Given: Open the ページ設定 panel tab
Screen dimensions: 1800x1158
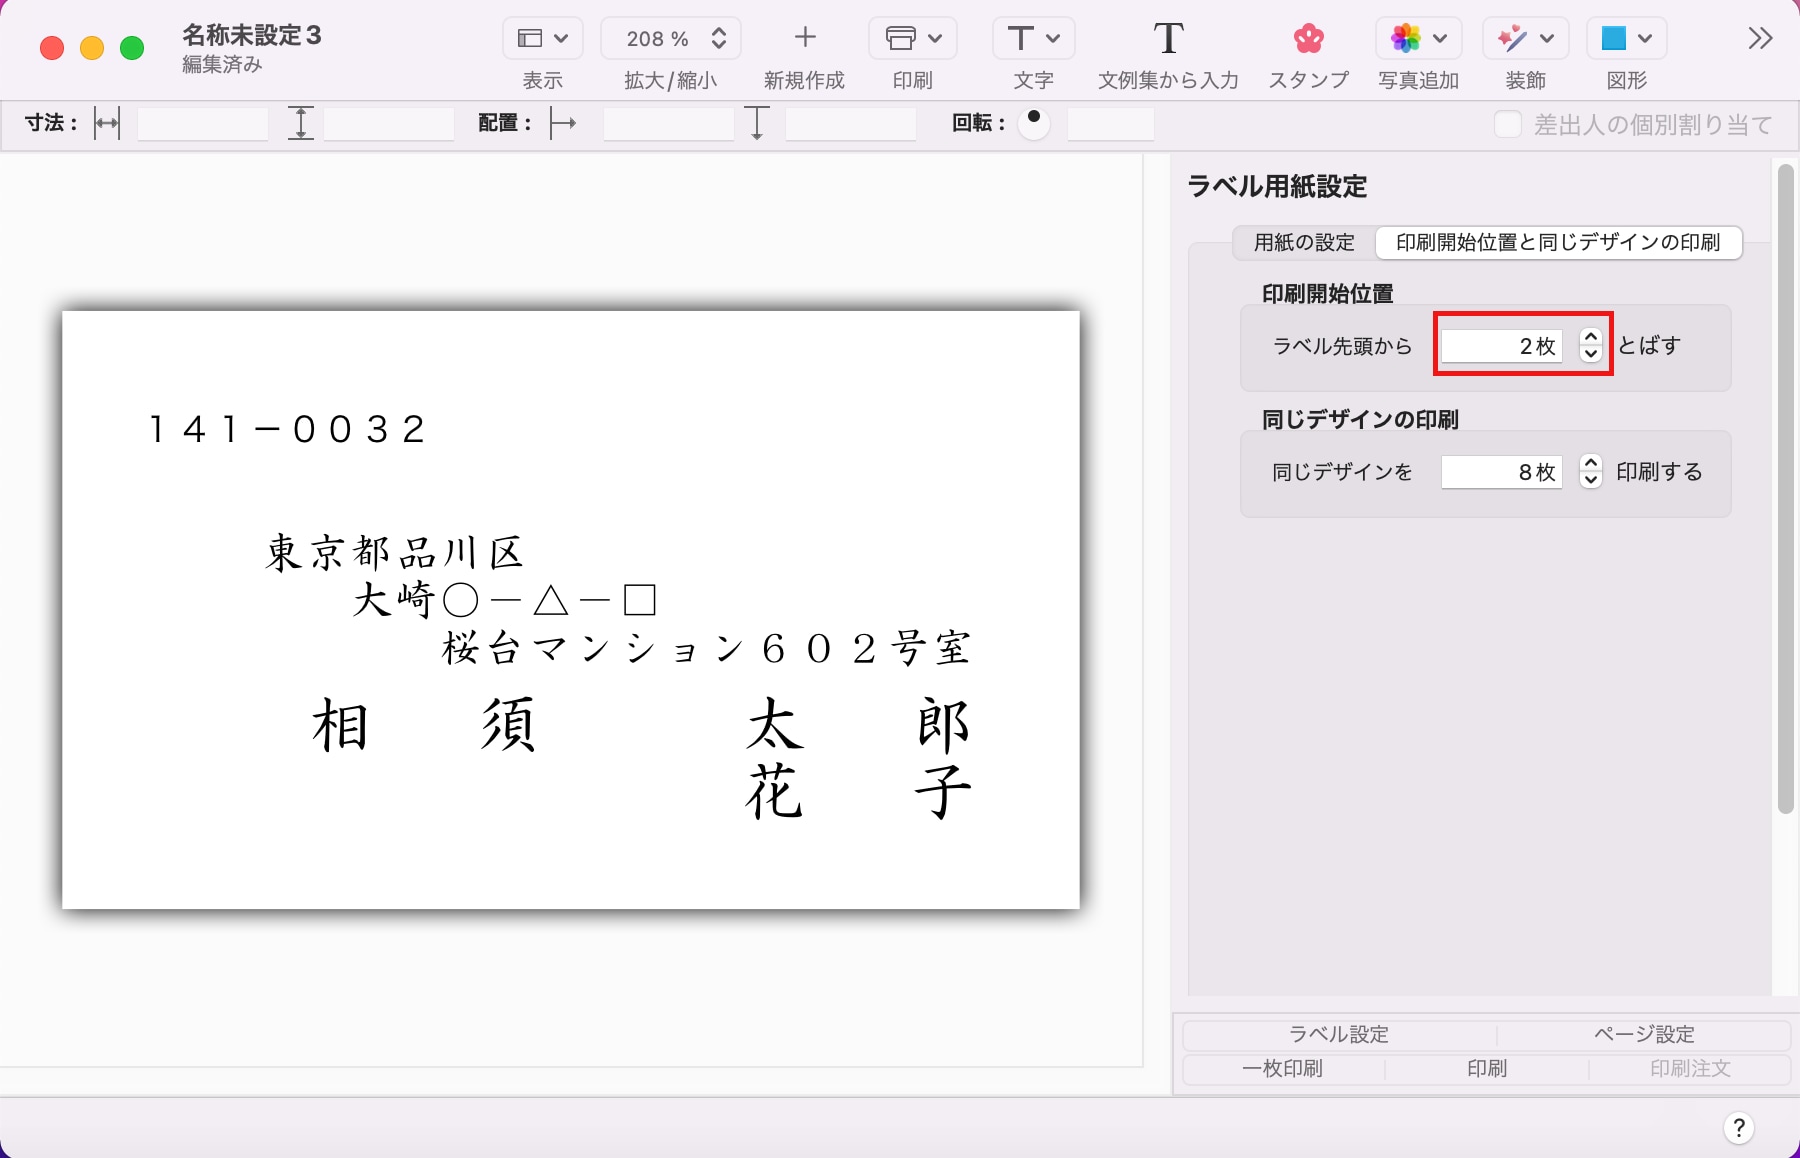Looking at the screenshot, I should (x=1644, y=1035).
